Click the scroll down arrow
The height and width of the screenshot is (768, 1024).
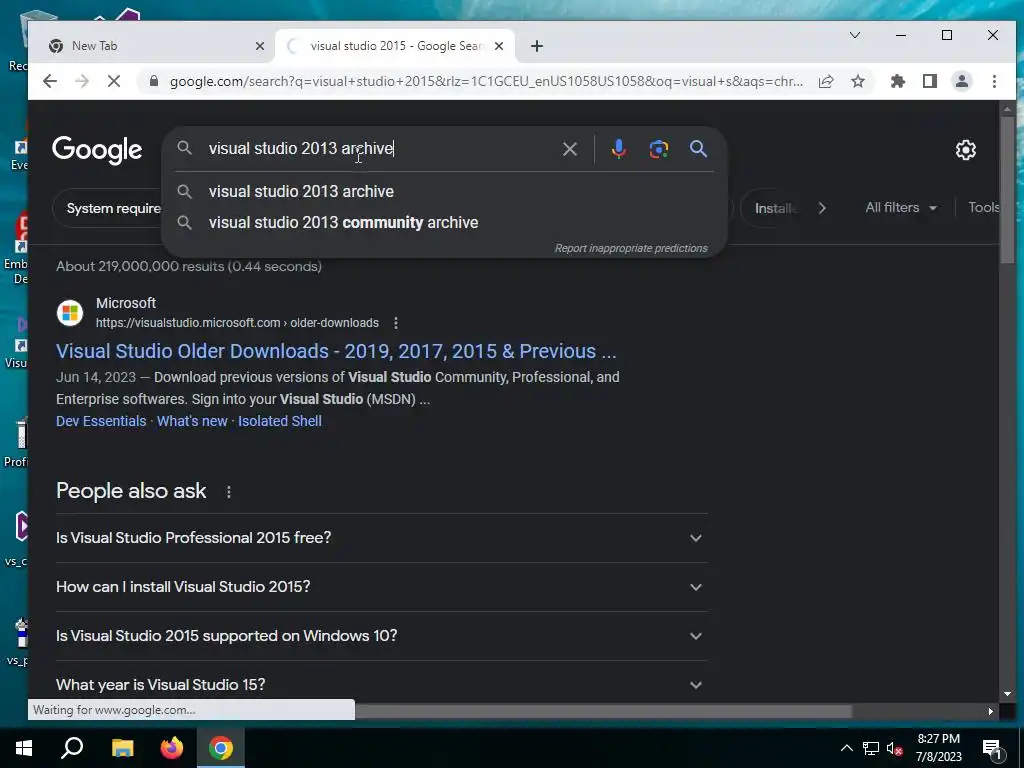(x=1006, y=694)
